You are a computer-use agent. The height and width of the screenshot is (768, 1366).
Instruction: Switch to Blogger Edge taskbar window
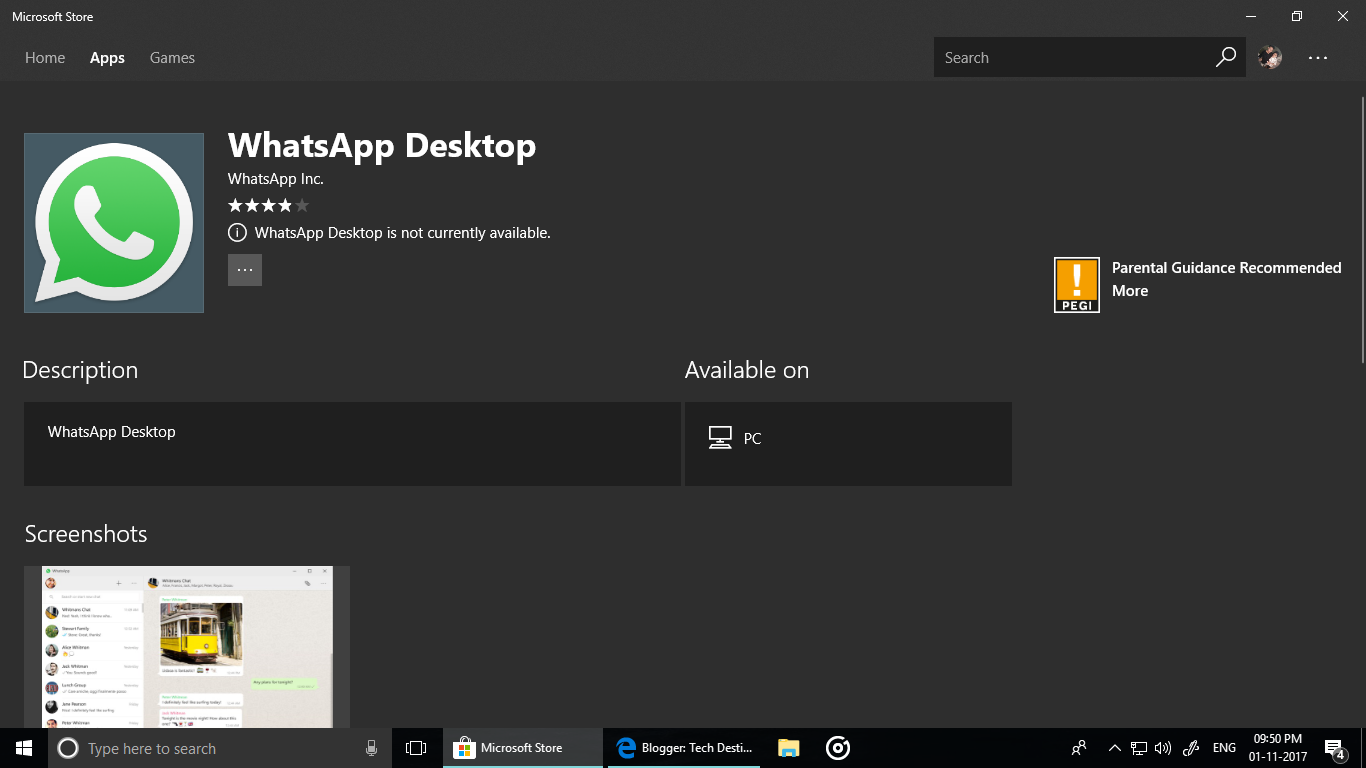(x=684, y=748)
